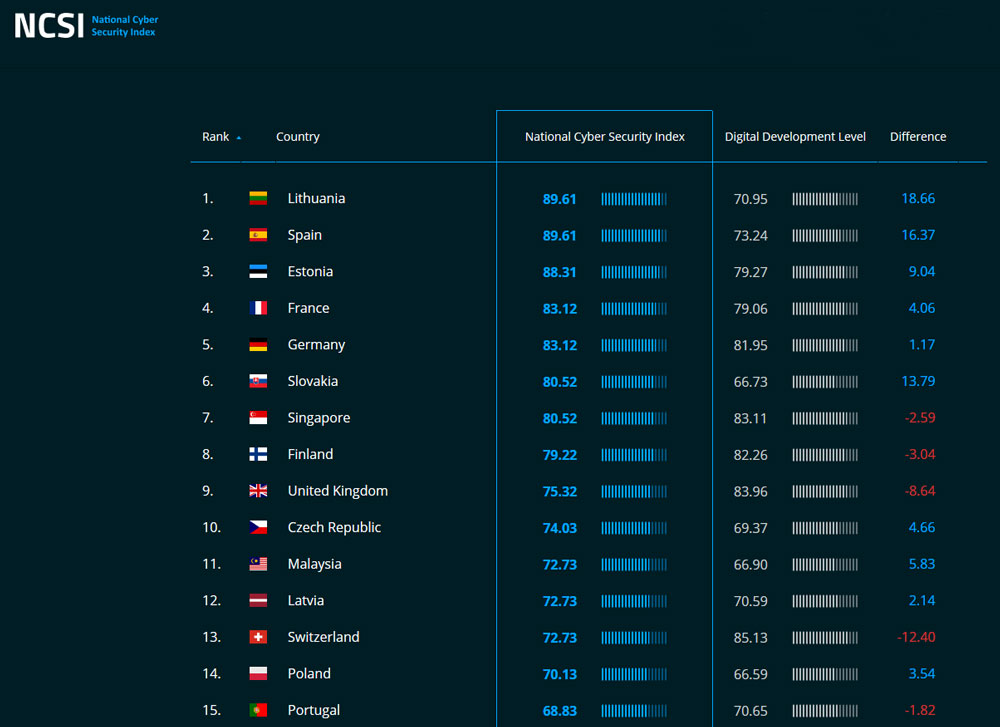Click Slovakia's 13.79 difference value
Screen dimensions: 1000x727
click(x=917, y=381)
